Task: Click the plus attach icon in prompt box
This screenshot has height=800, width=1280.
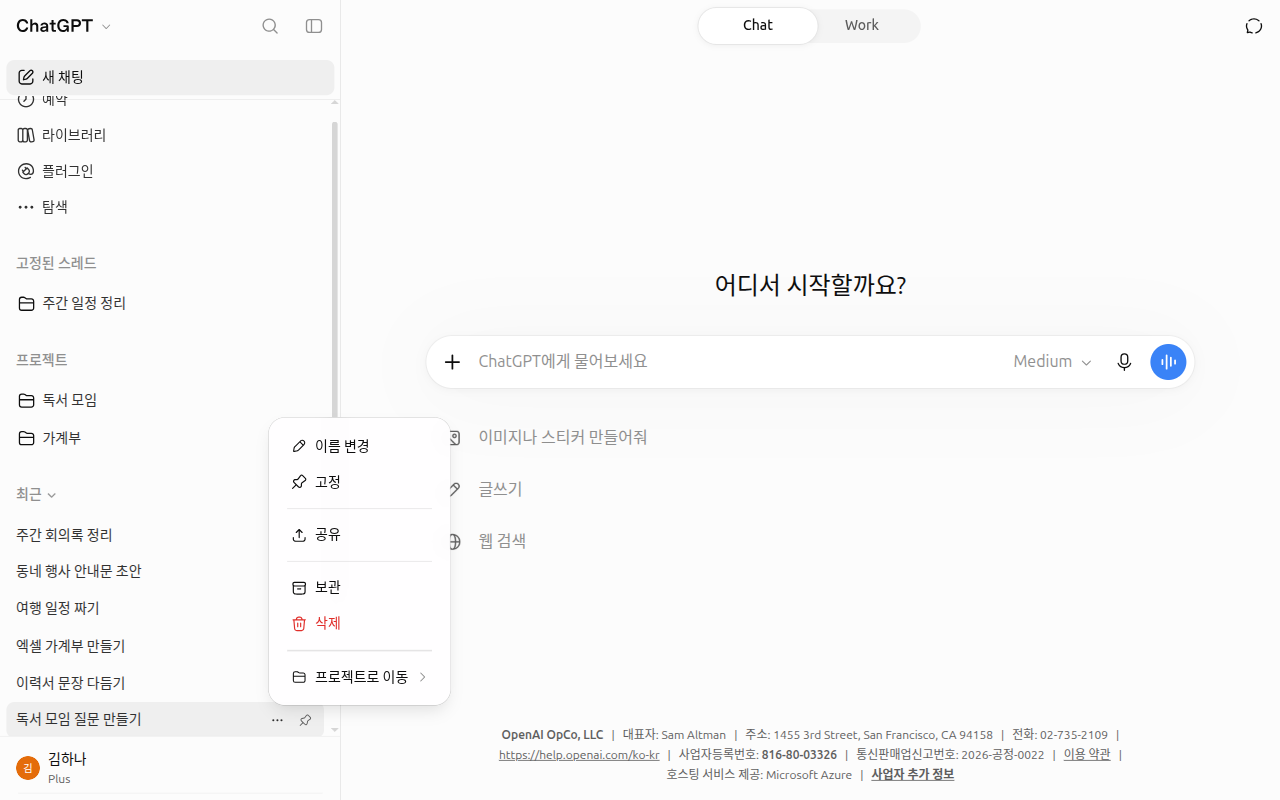Action: pos(452,362)
